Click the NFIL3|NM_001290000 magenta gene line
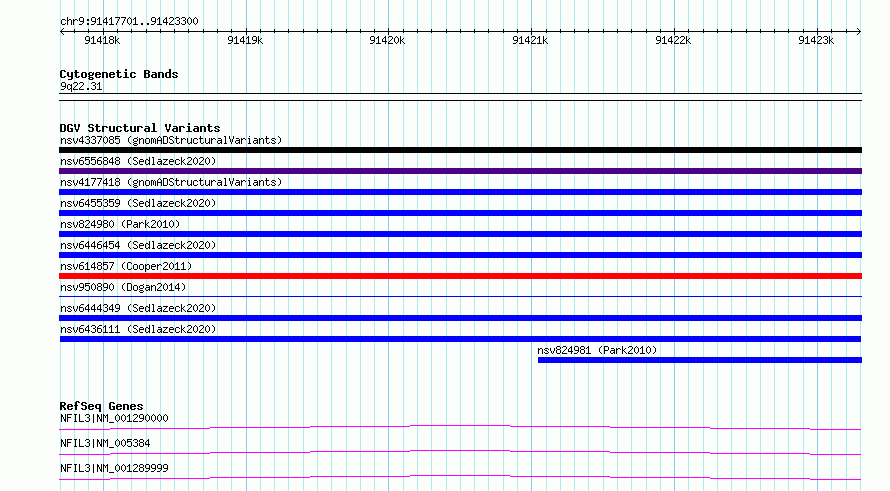 tap(460, 427)
